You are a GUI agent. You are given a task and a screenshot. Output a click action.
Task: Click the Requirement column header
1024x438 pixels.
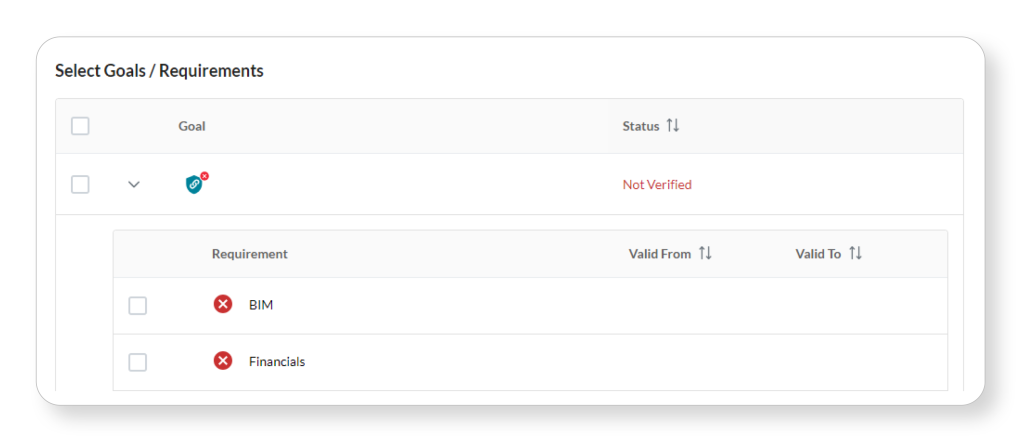coord(249,254)
